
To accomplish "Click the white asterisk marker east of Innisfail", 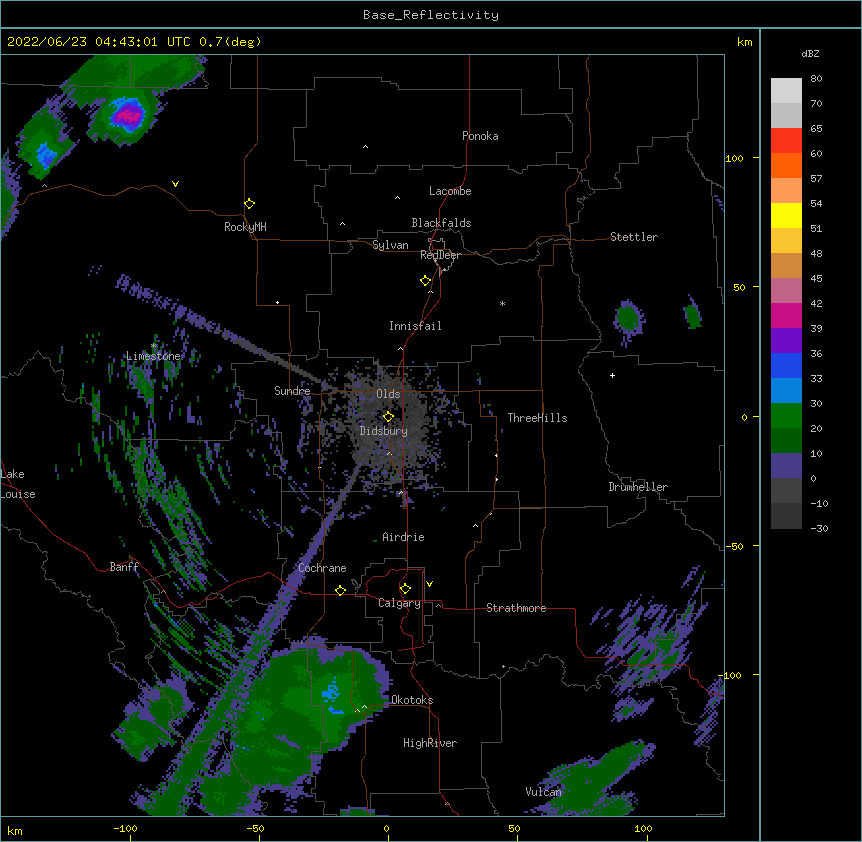I will coord(502,303).
